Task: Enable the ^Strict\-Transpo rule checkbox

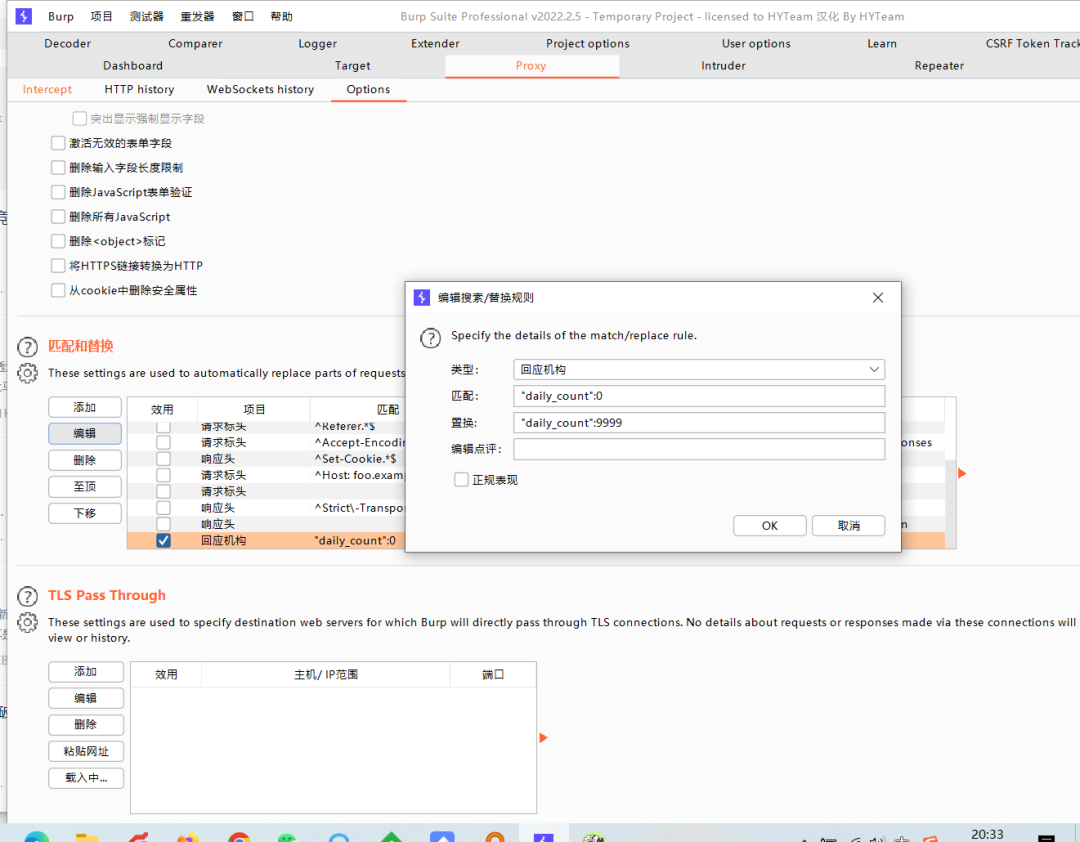Action: pos(163,508)
